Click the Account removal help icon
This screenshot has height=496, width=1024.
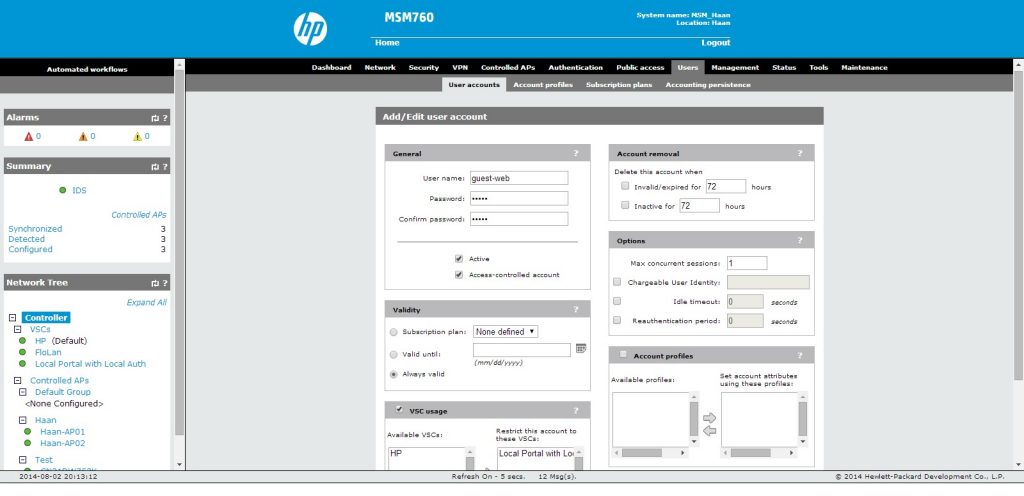(800, 153)
